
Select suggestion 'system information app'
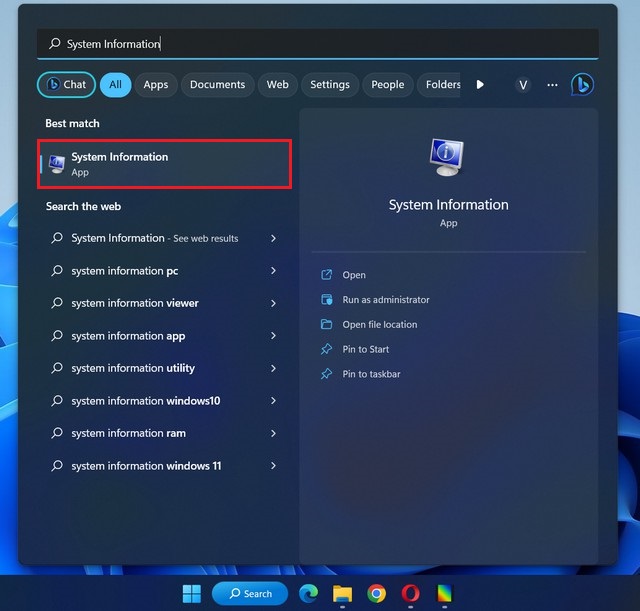(164, 336)
